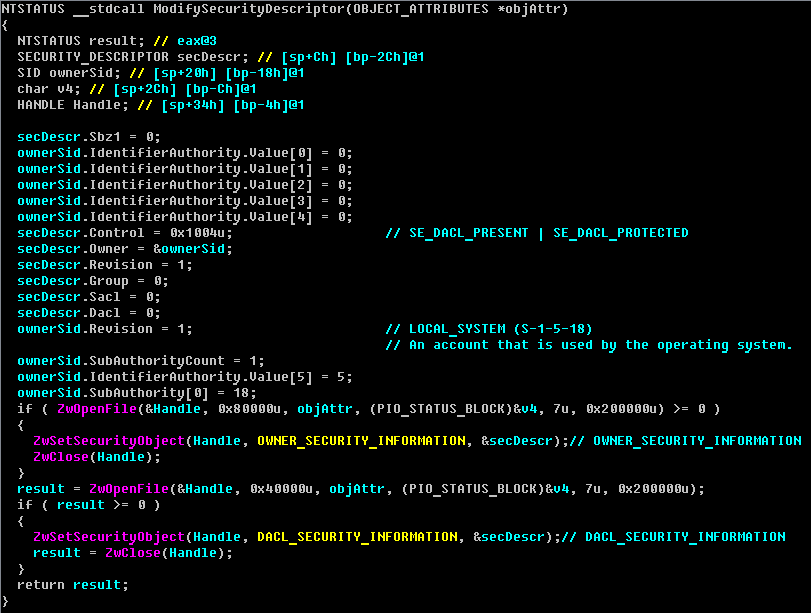811x613 pixels.
Task: Click the secDescr.Group = 0 assignment
Action: pos(93,281)
